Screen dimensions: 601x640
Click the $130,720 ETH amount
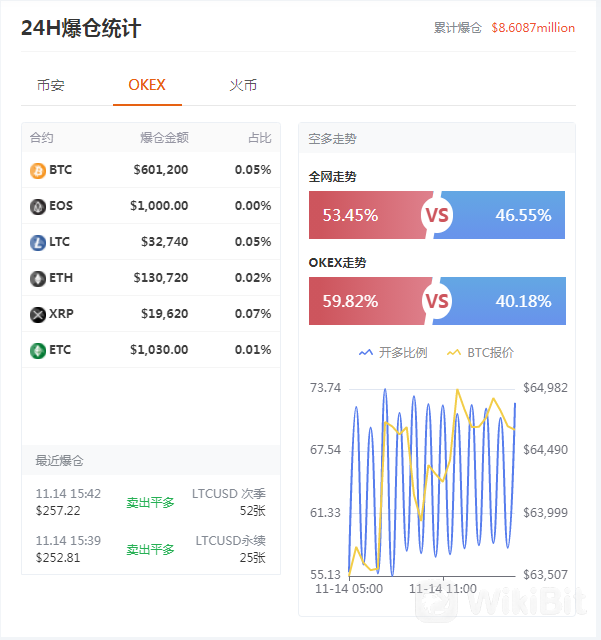click(161, 278)
